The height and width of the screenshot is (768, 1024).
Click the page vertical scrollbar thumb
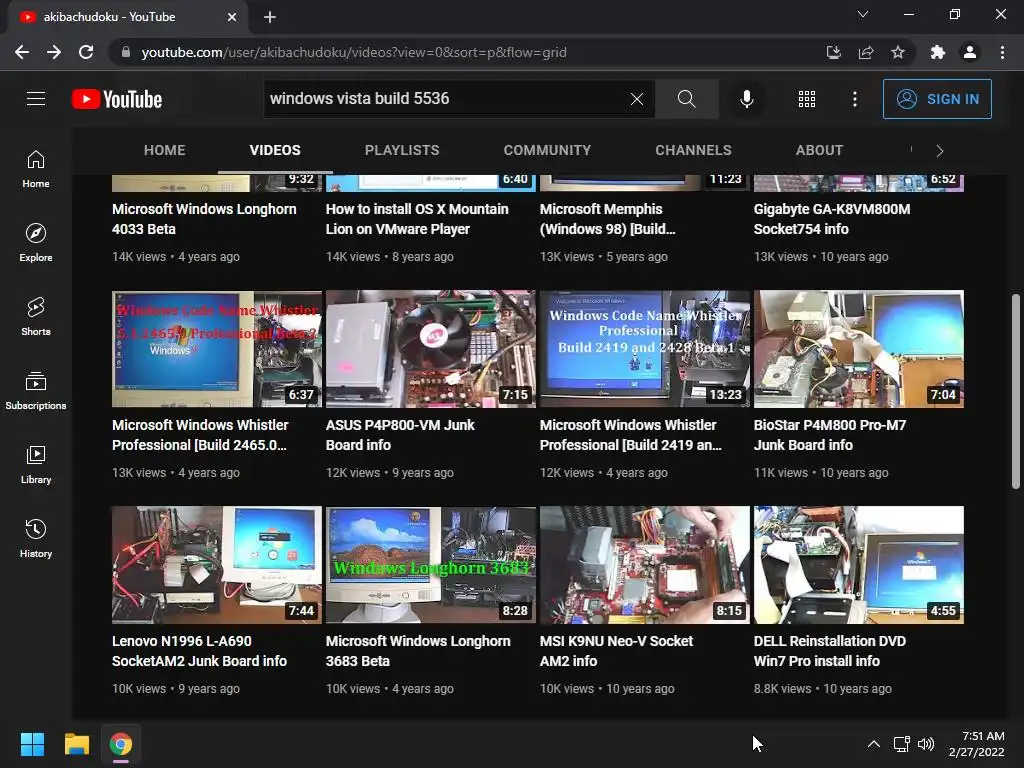tap(1016, 391)
